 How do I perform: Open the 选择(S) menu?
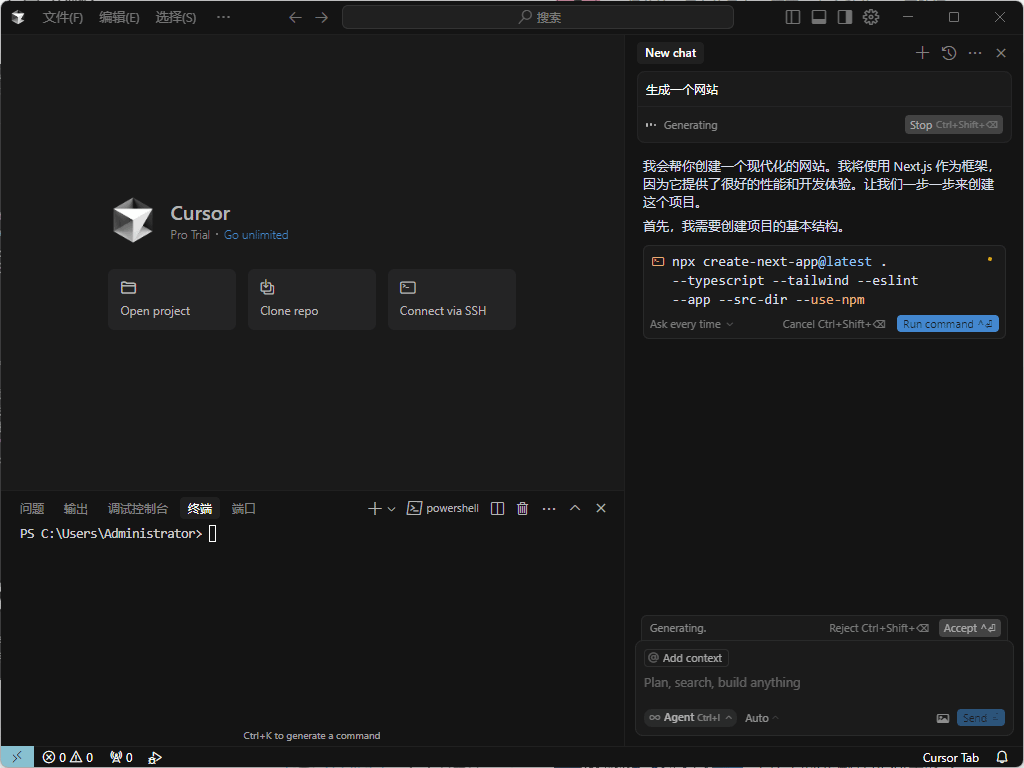coord(176,17)
